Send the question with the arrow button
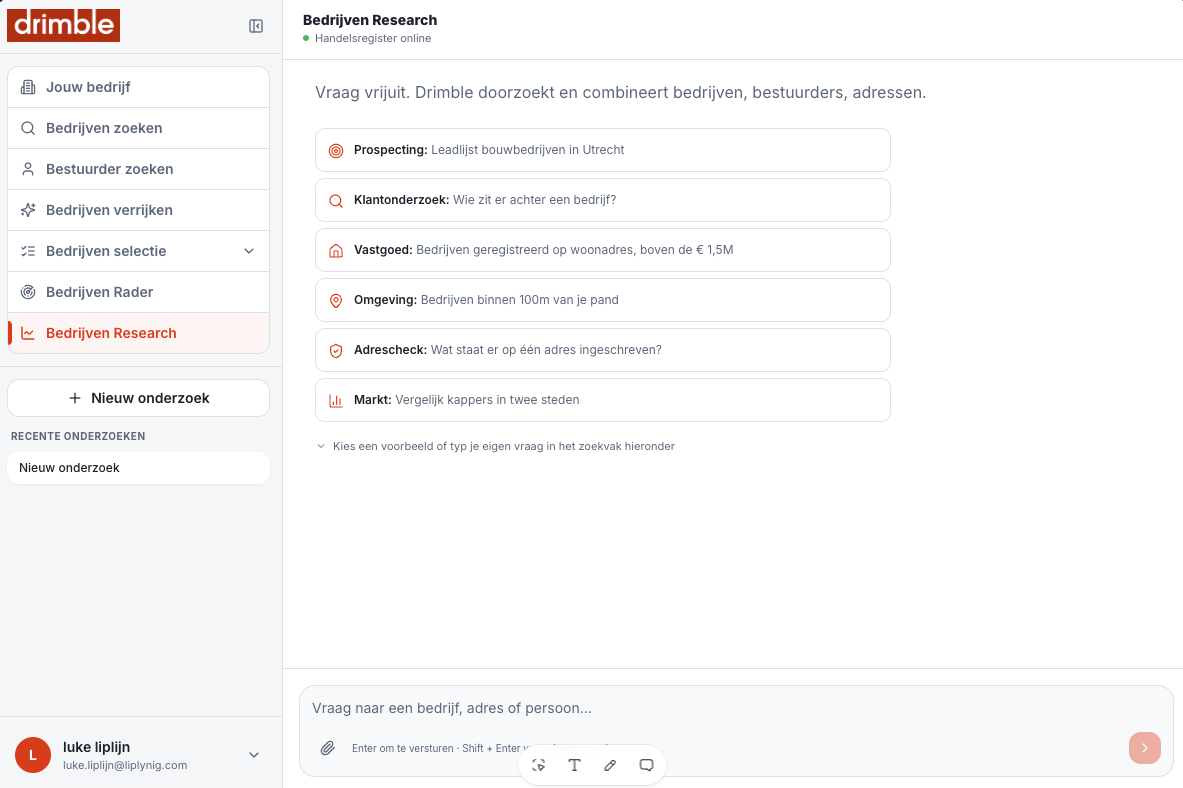Image resolution: width=1183 pixels, height=788 pixels. tap(1145, 748)
